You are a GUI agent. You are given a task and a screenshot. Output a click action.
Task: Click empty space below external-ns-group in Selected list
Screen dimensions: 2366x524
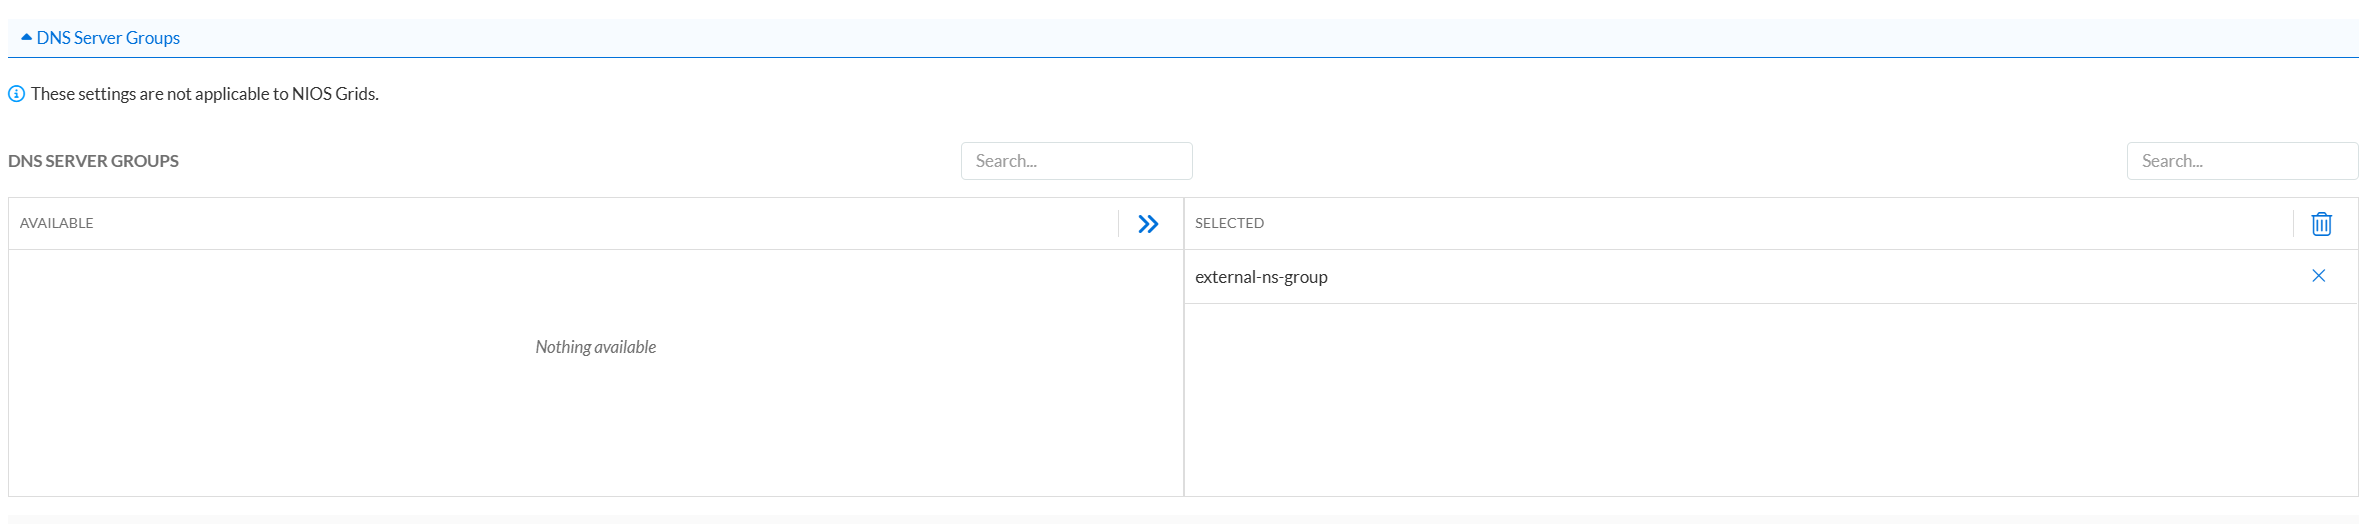[x=1770, y=400]
